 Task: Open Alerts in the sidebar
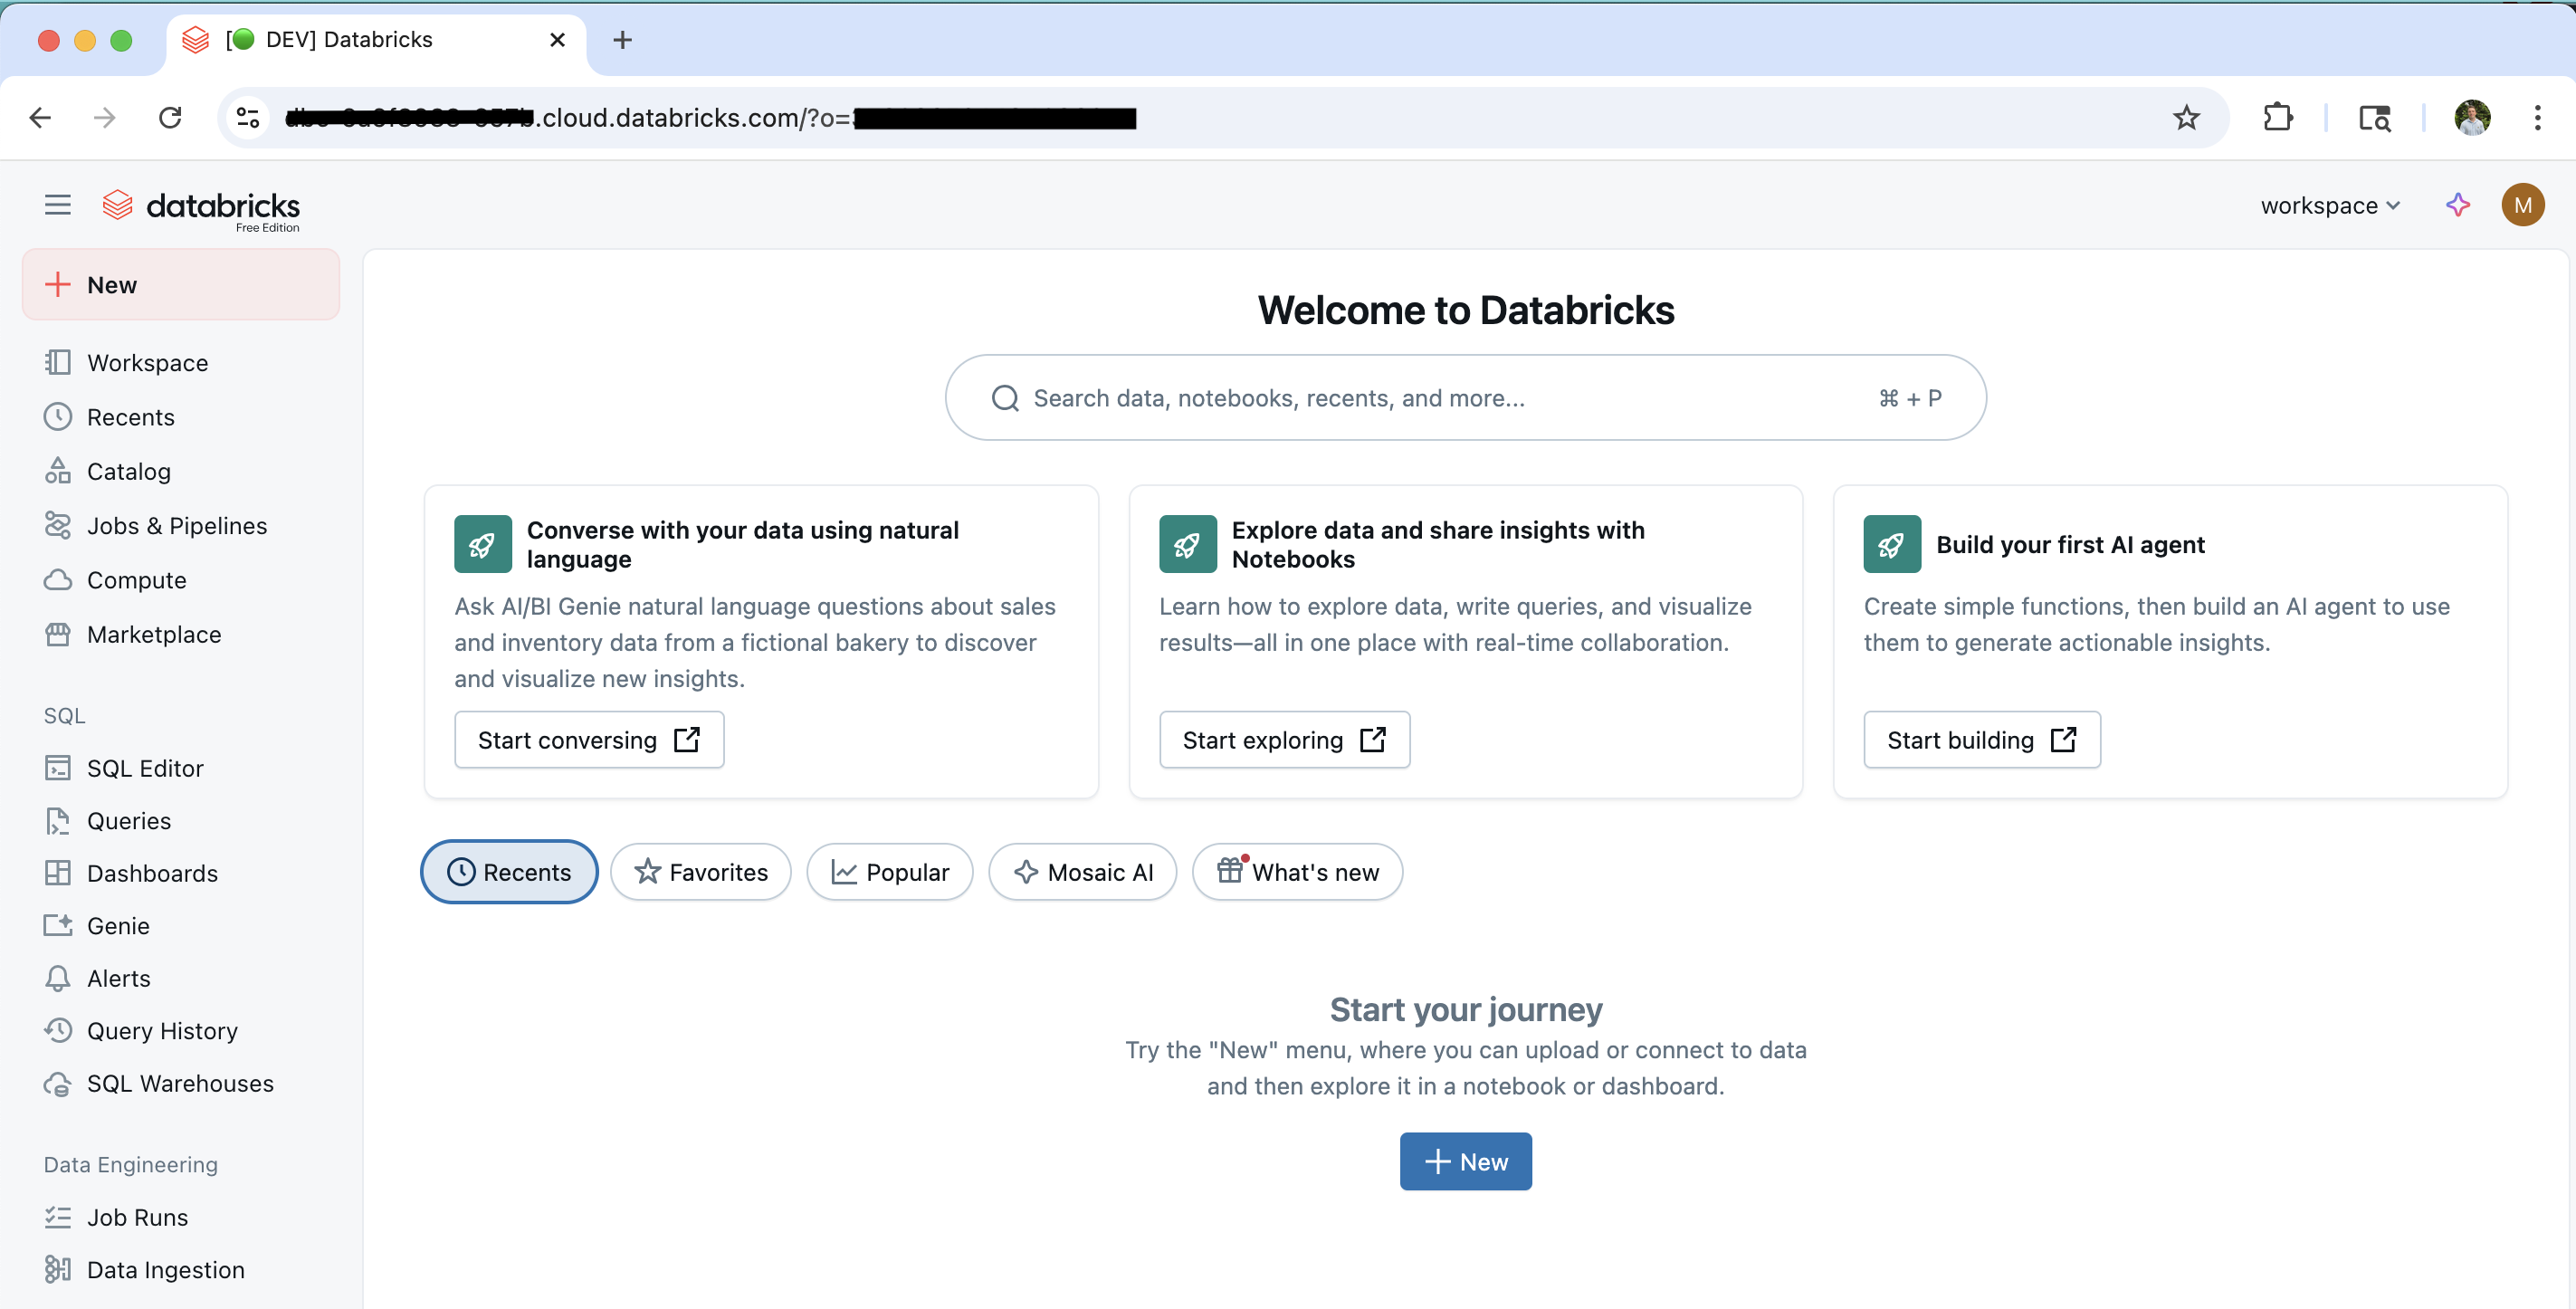(x=181, y=978)
